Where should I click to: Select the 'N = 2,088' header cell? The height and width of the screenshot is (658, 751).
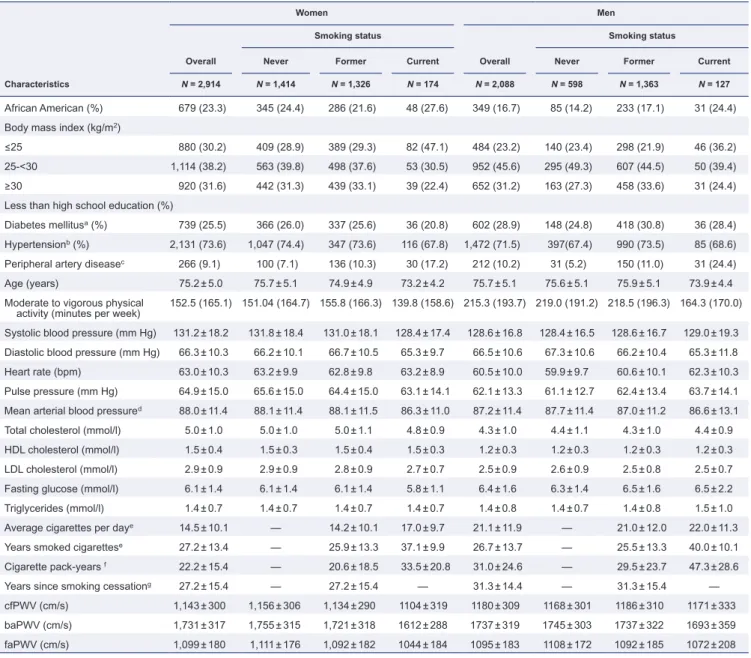point(495,84)
